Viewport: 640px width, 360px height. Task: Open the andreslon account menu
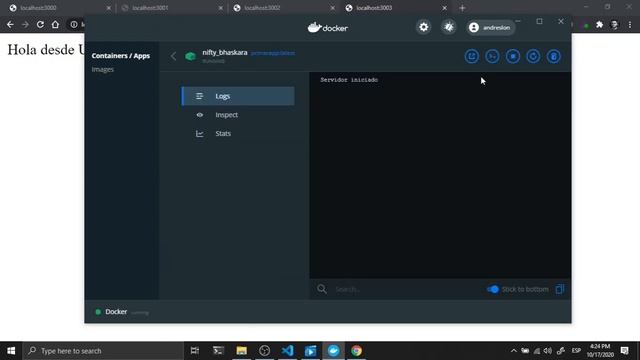[490, 27]
